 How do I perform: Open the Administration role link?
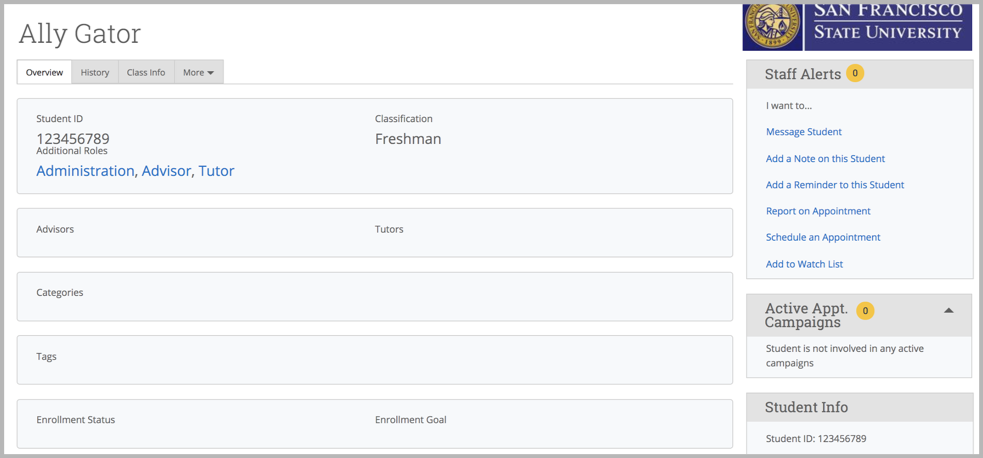pyautogui.click(x=85, y=171)
